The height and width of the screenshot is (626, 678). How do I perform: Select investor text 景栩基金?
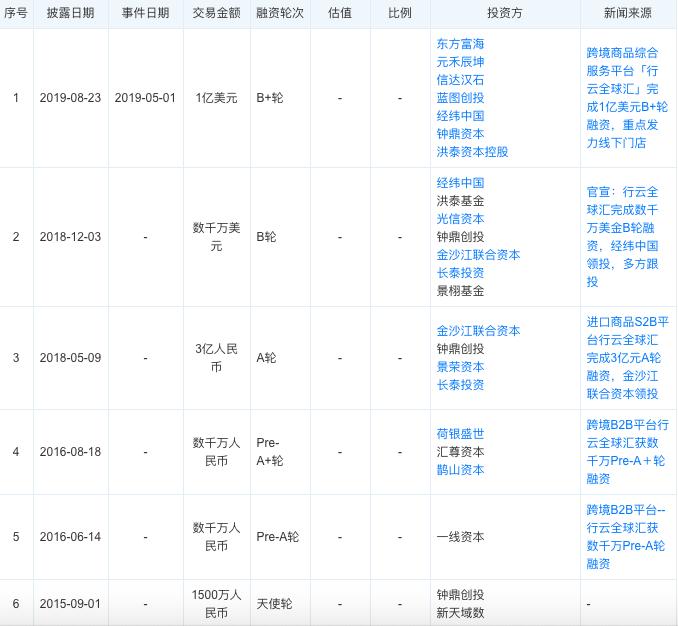pos(460,291)
